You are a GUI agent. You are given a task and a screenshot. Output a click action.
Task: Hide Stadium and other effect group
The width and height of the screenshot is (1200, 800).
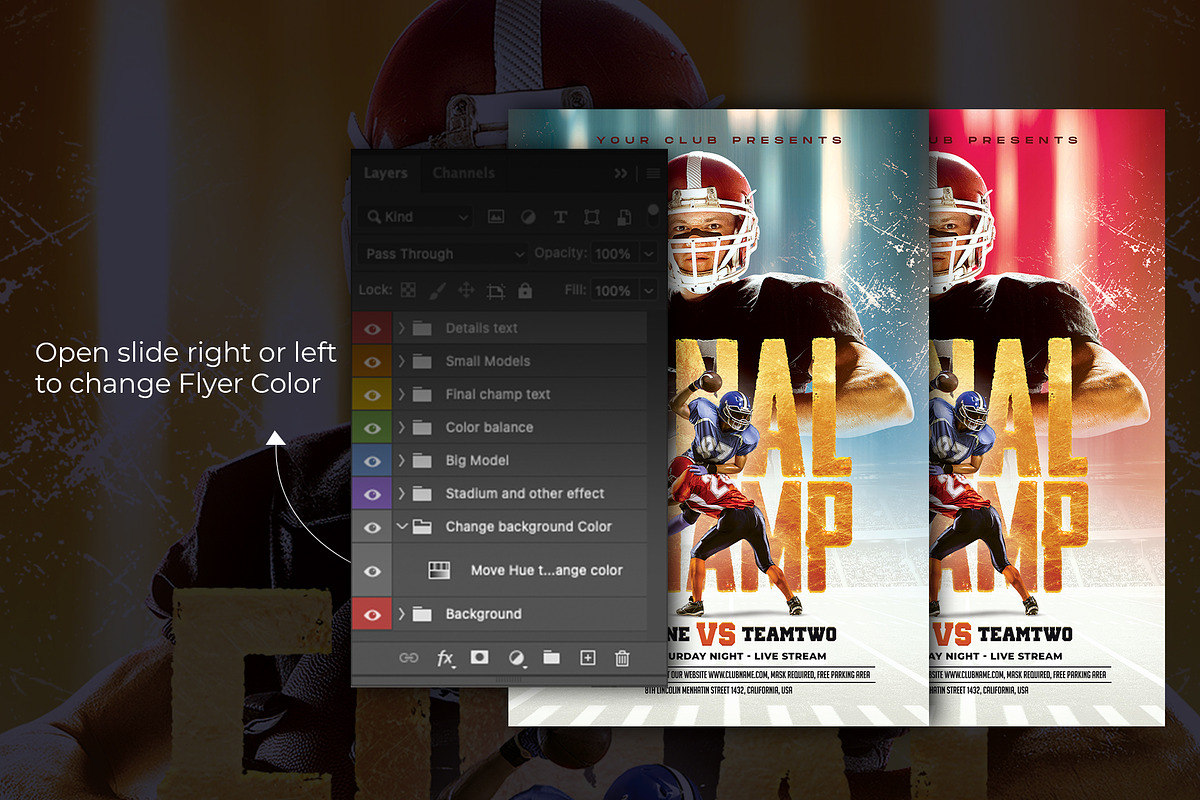click(x=372, y=493)
